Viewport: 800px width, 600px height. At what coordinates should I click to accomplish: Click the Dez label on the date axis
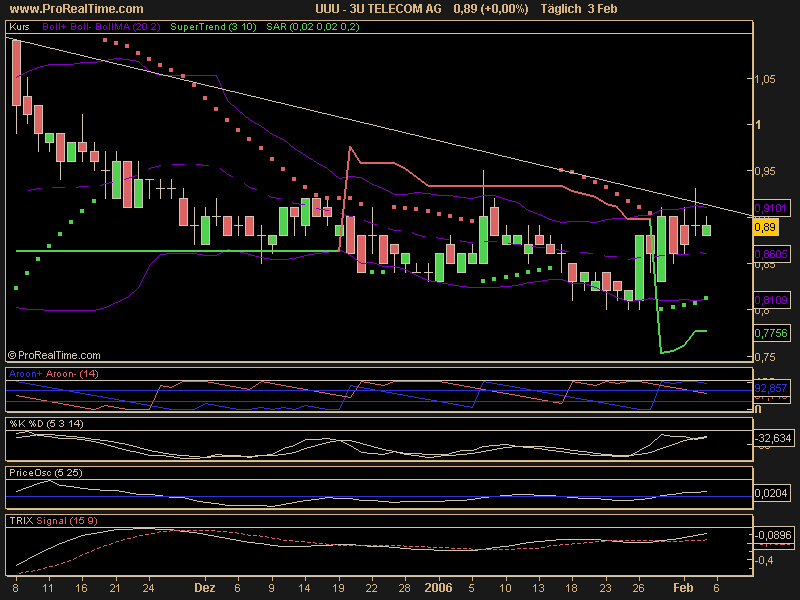pyautogui.click(x=205, y=588)
